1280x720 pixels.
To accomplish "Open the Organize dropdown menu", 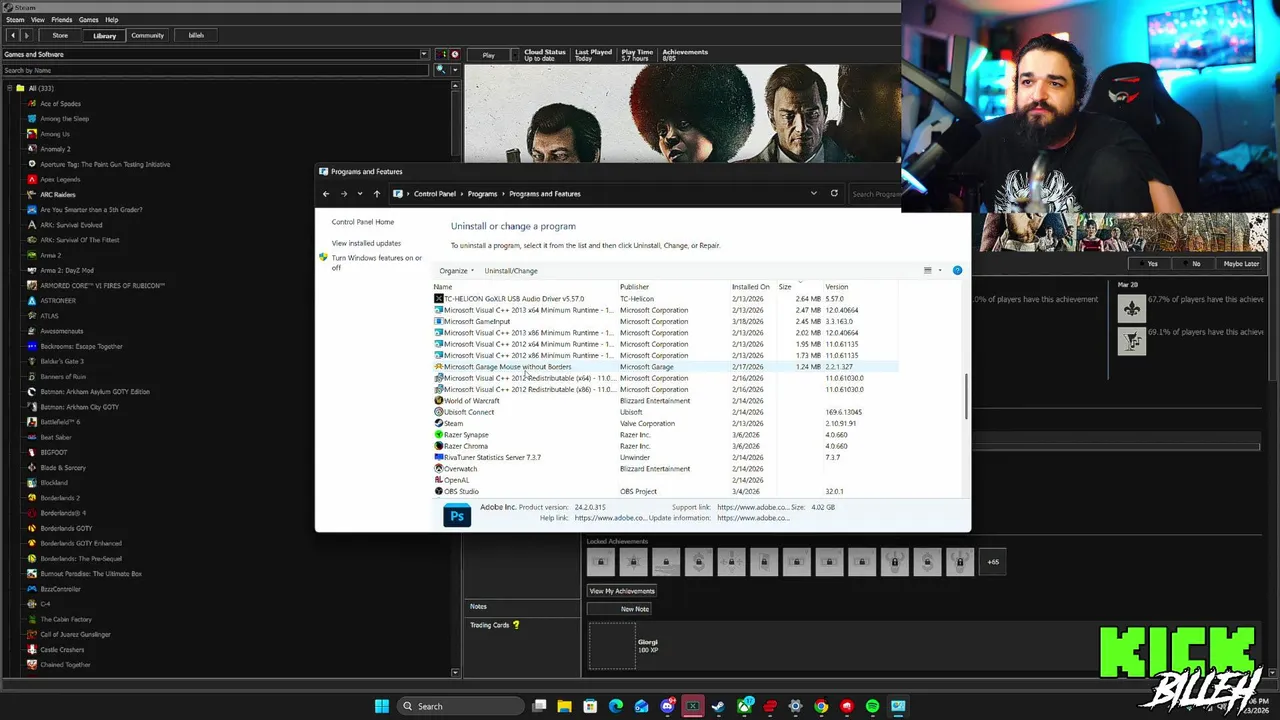I will [456, 271].
